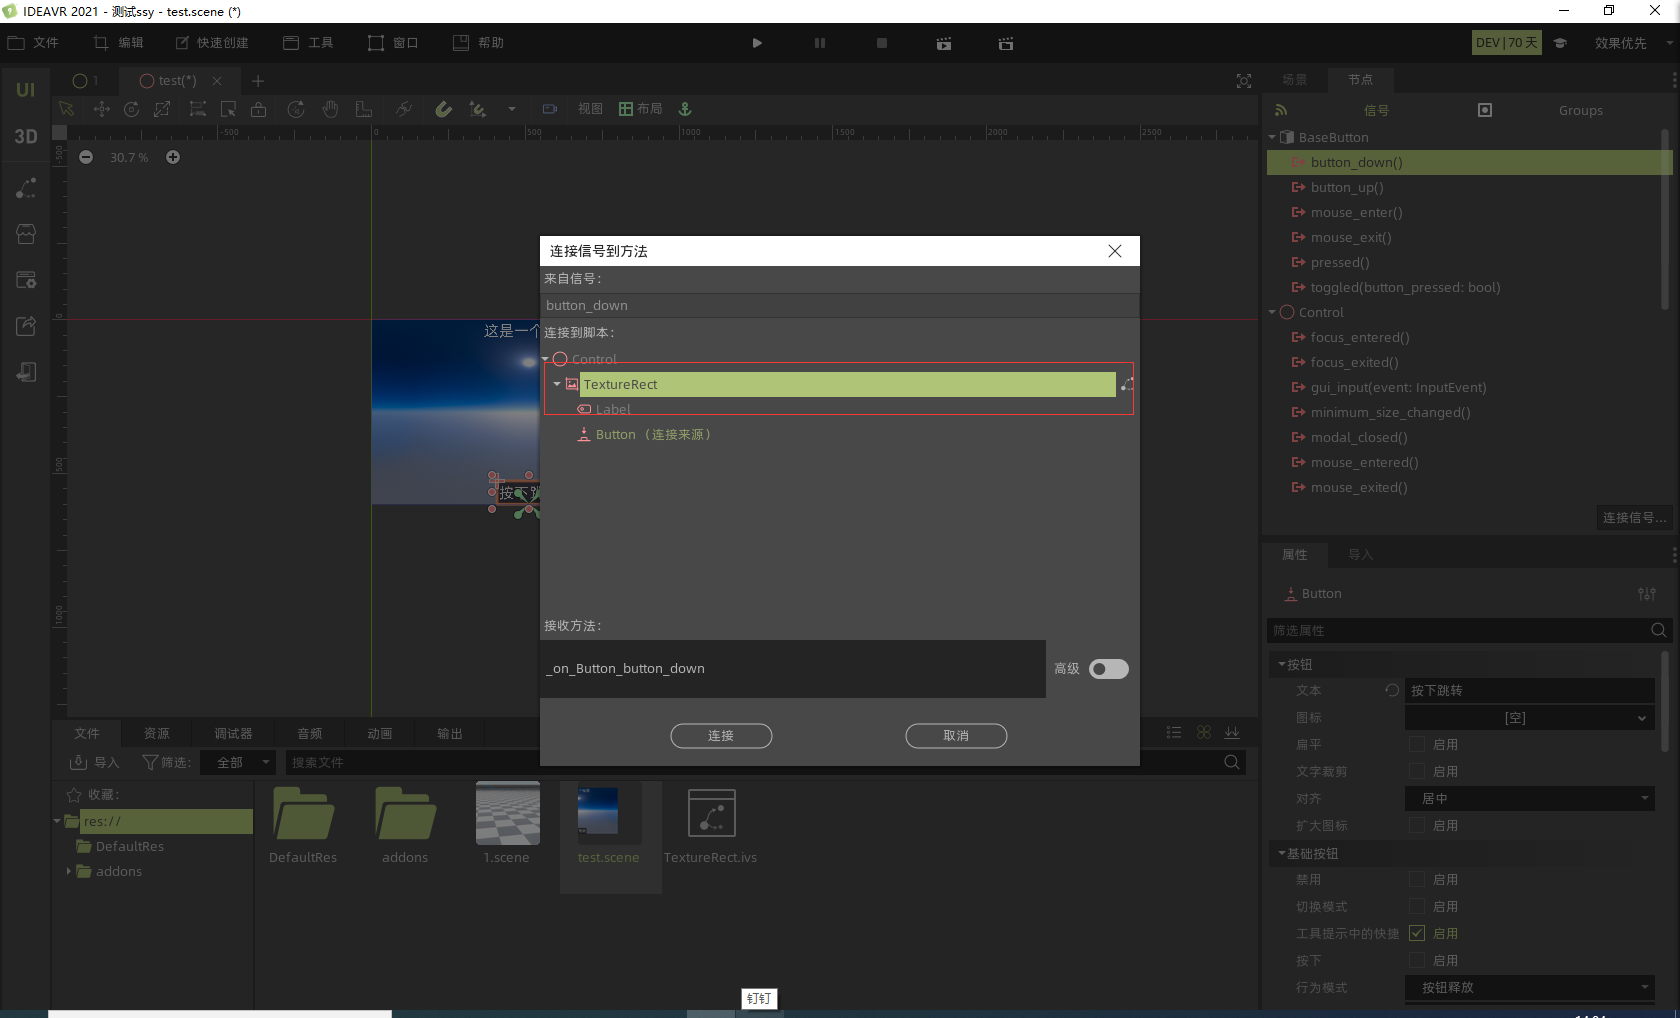Click the stop scene button
Viewport: 1680px width, 1018px height.
[882, 43]
